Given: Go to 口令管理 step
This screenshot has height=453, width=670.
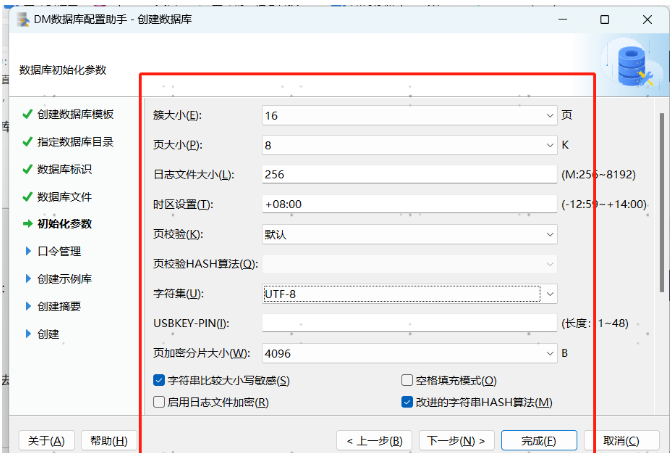Looking at the screenshot, I should [x=59, y=251].
